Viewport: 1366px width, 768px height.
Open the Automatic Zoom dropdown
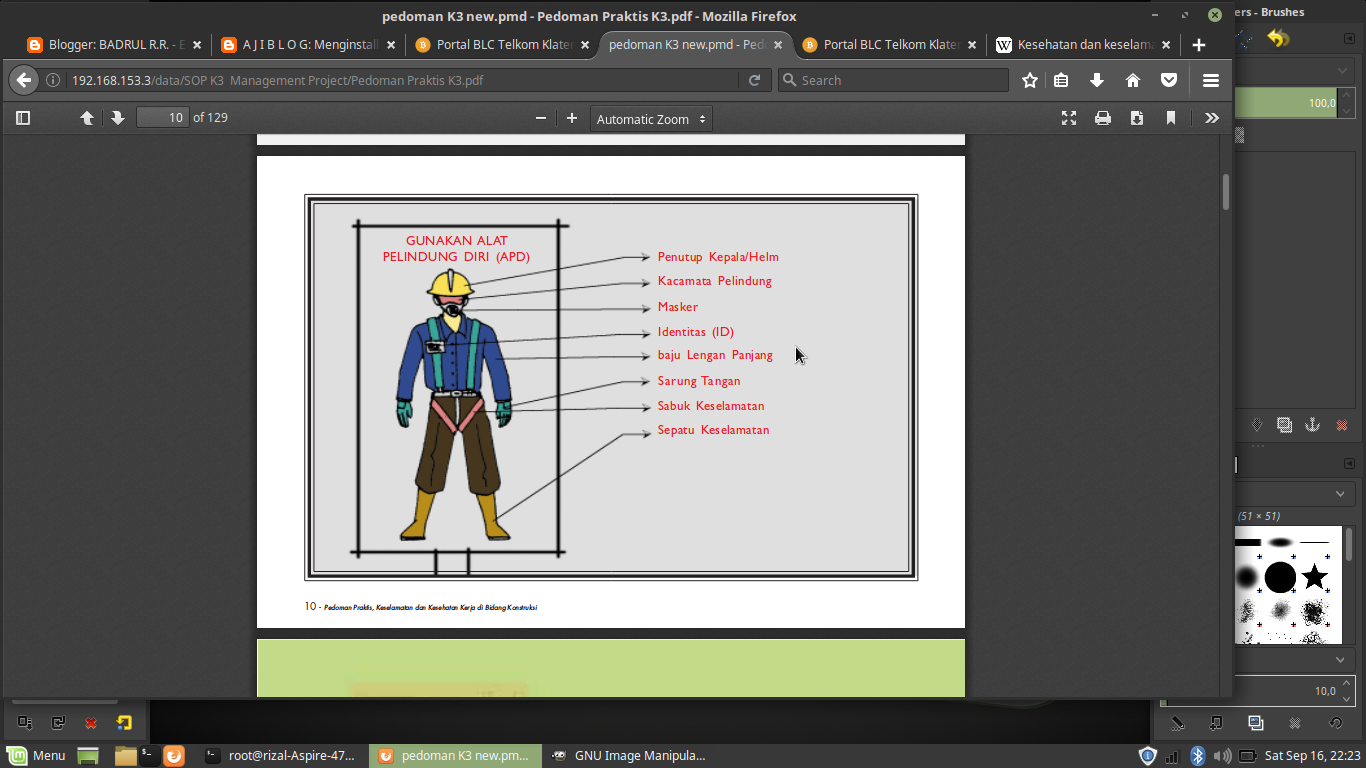tap(651, 119)
